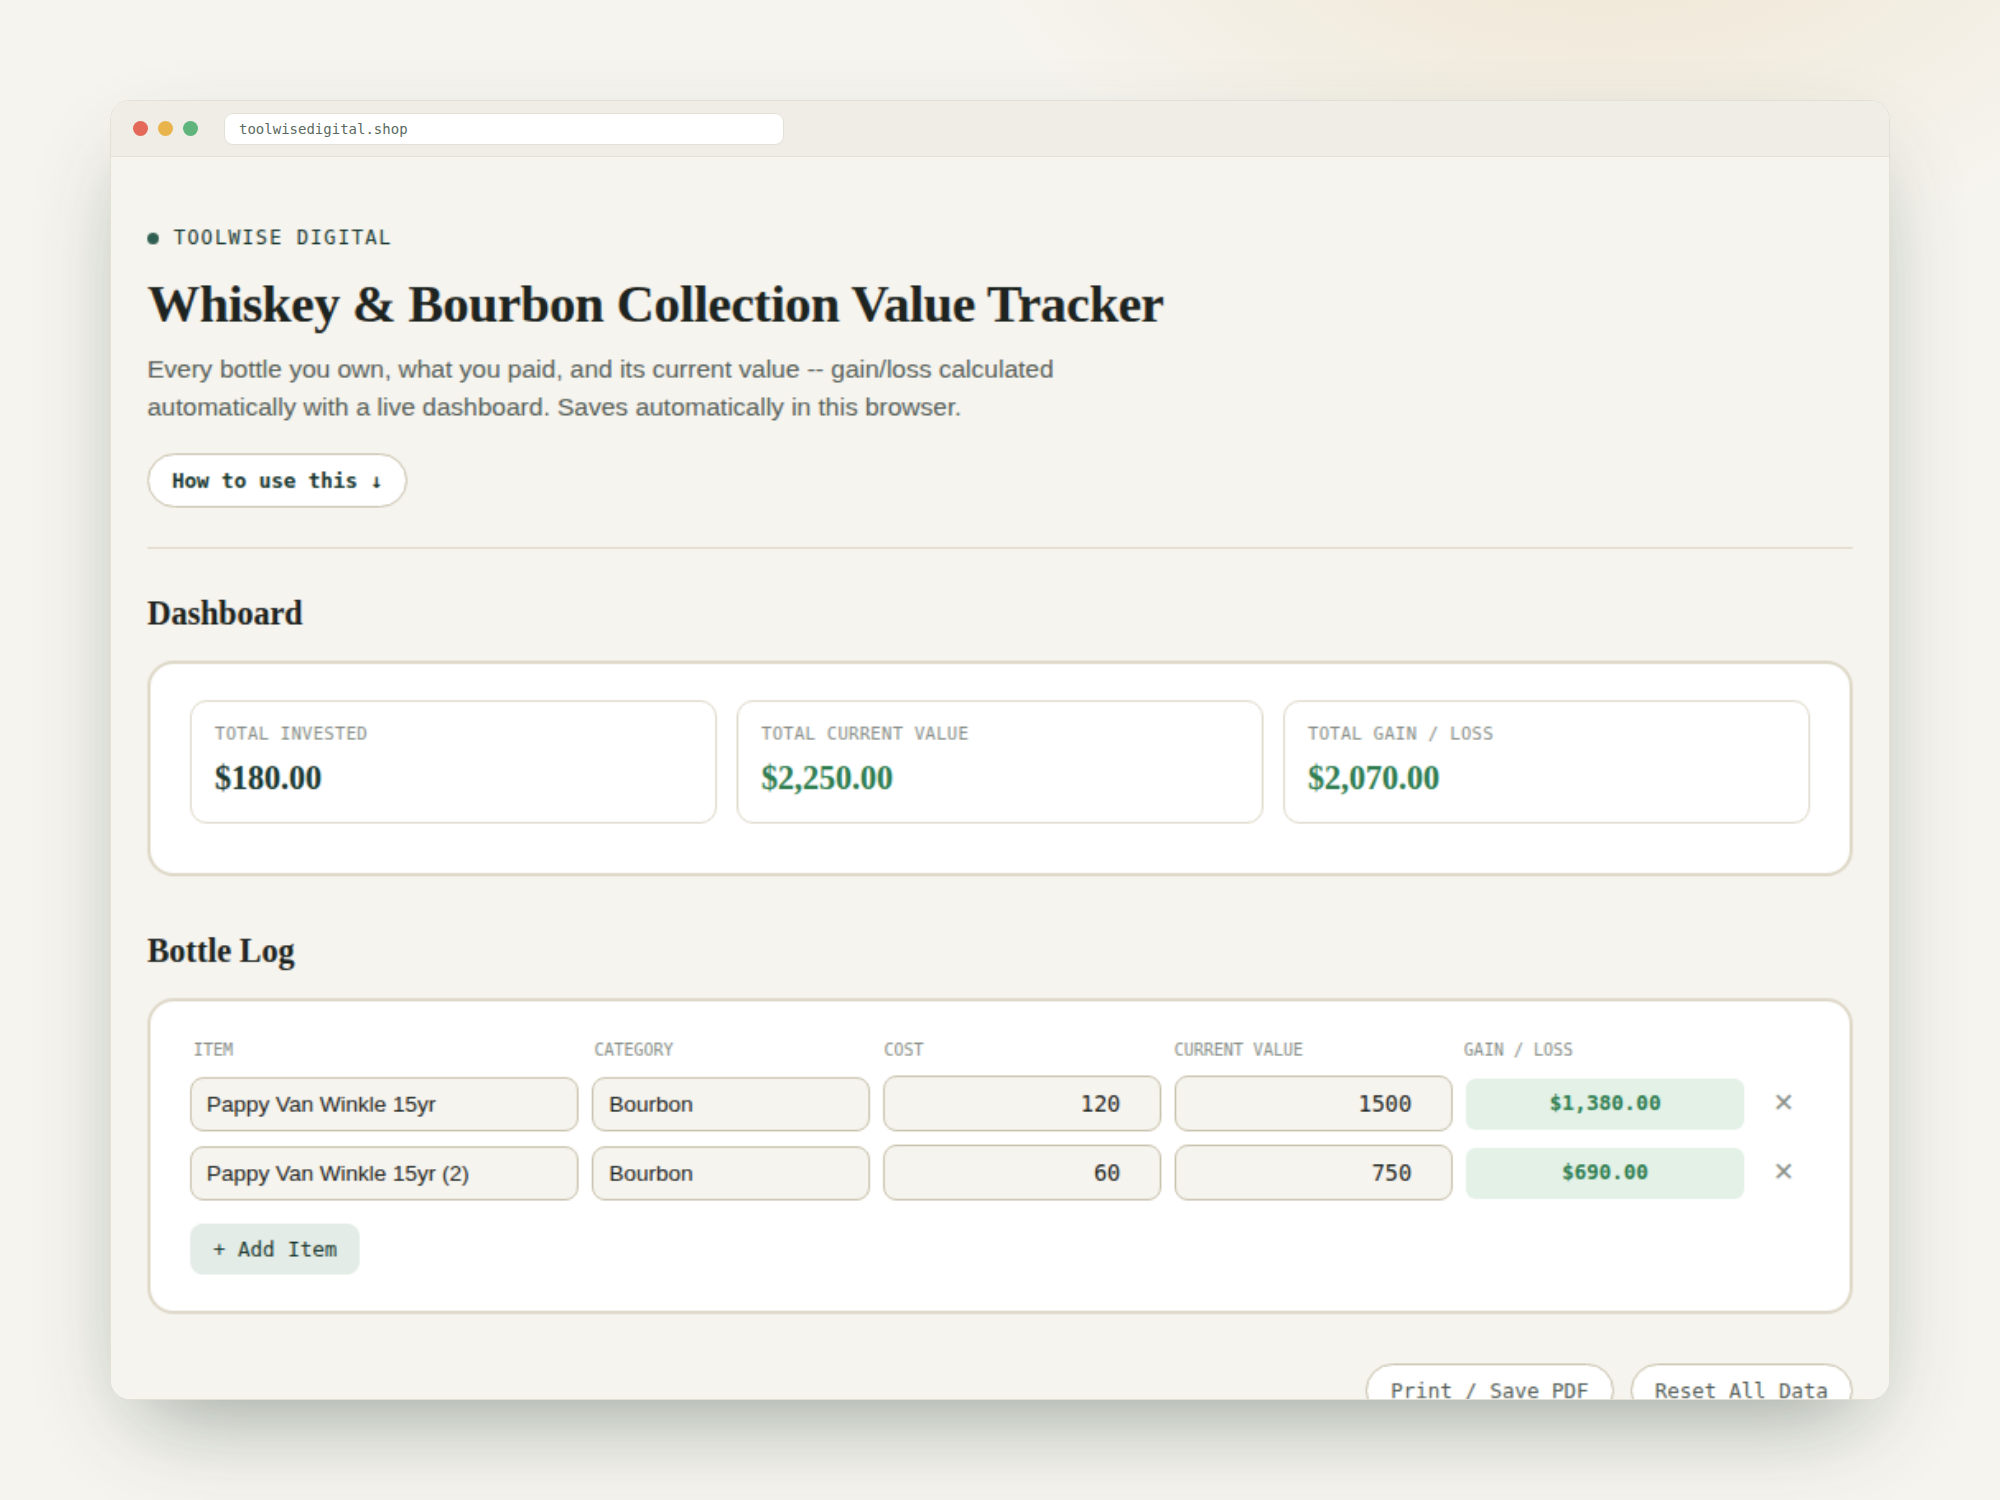Edit the item name Pappy Van Winkle 15yr (2)
This screenshot has height=1500, width=2000.
point(384,1173)
